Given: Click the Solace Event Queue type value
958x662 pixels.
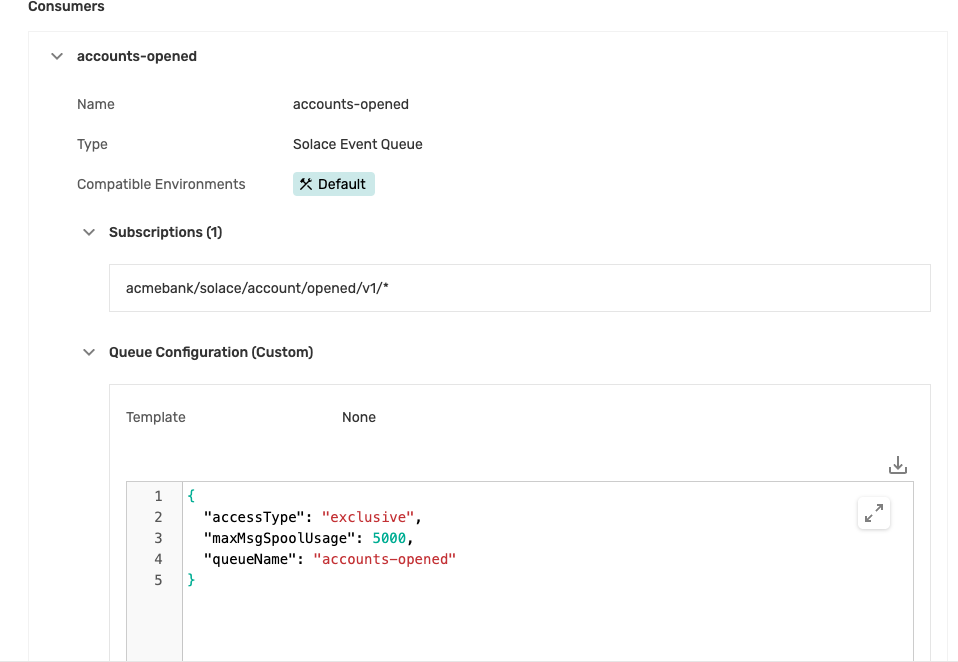Looking at the screenshot, I should click(x=357, y=144).
